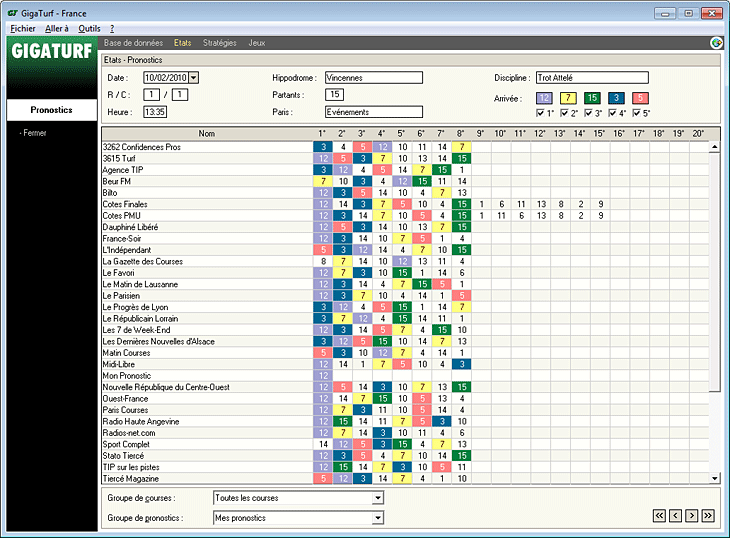
Task: Click the Fermer link in sidebar
Action: 34,133
